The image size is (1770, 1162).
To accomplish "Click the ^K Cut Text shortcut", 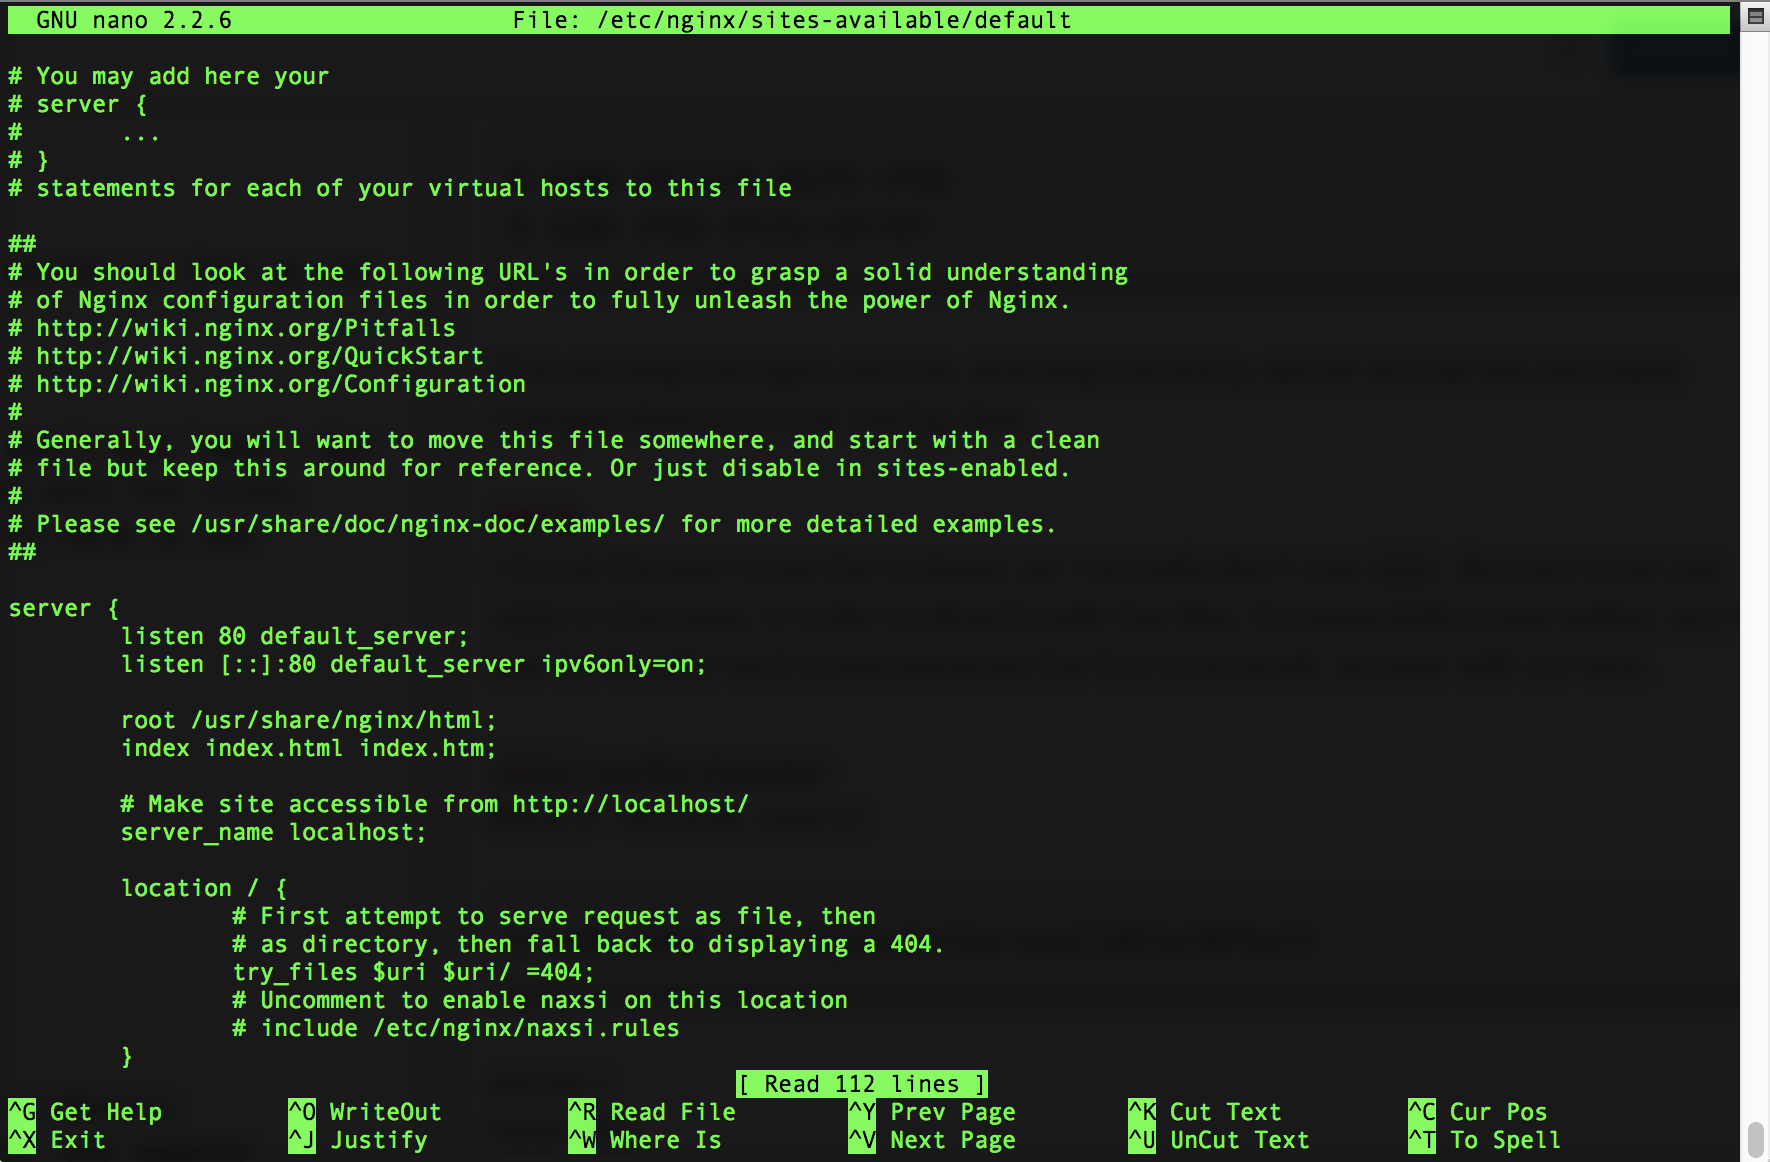I will (x=1205, y=1112).
